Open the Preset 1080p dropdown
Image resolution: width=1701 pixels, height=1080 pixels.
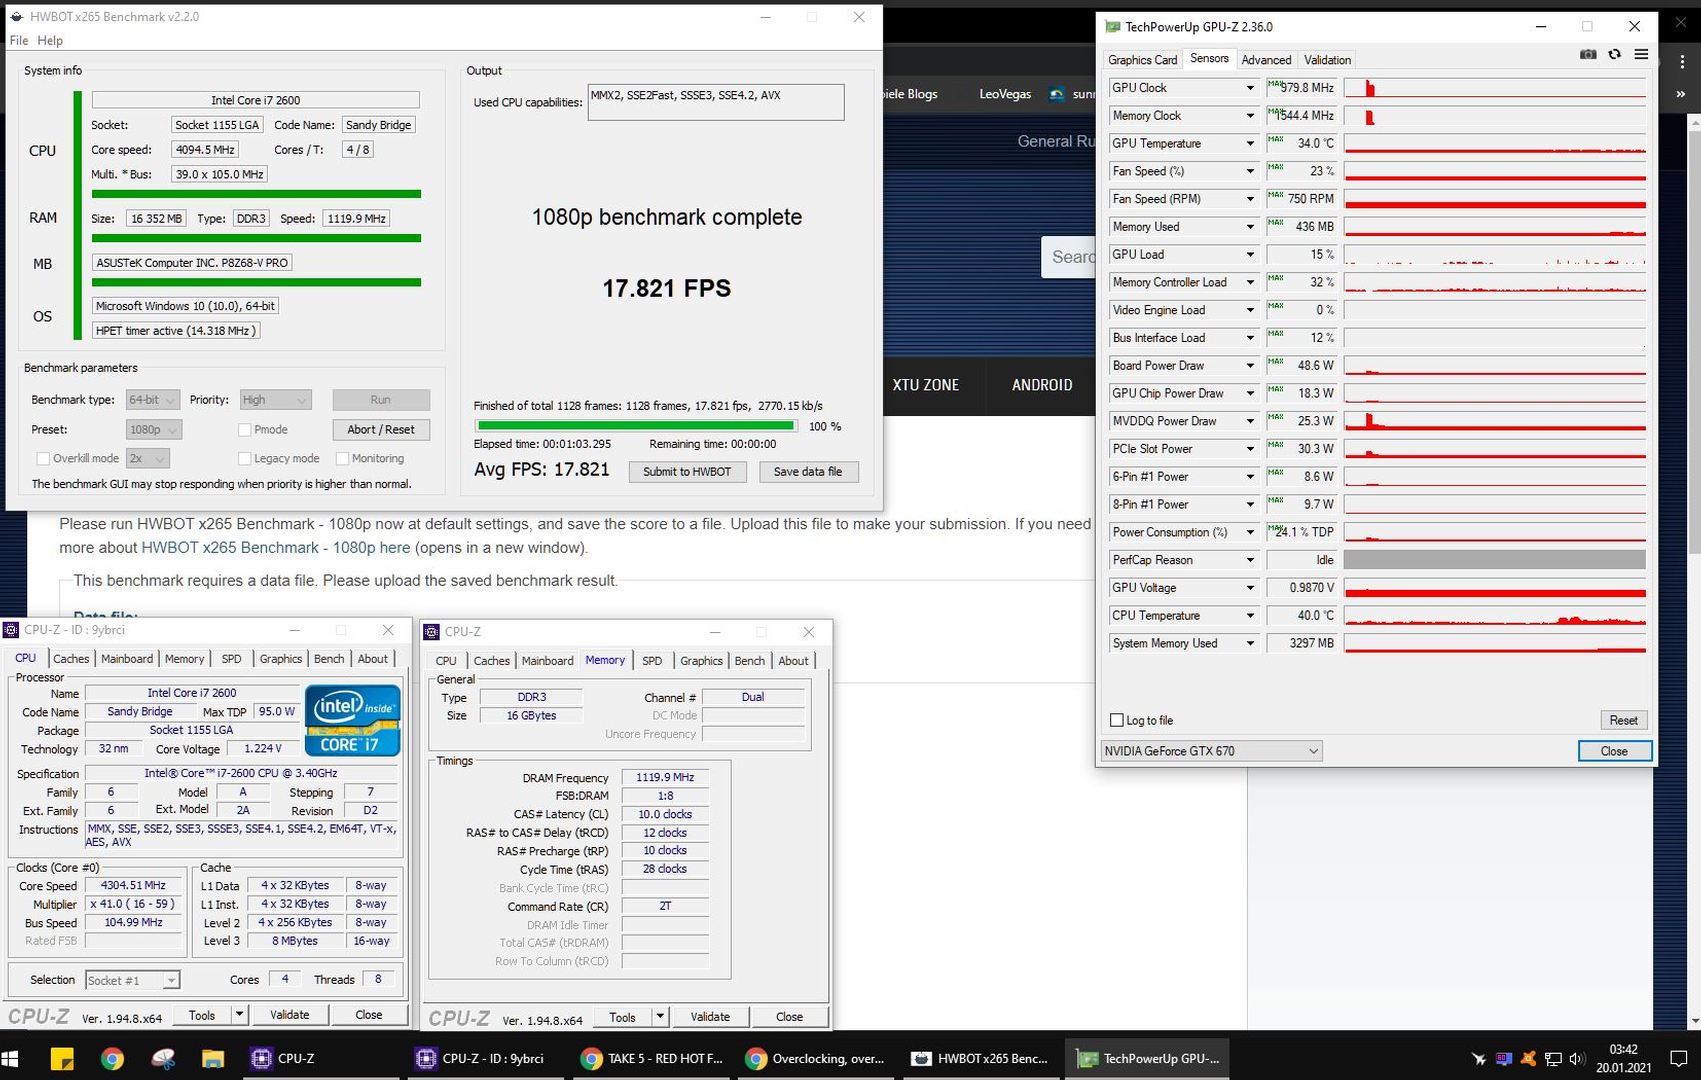click(154, 430)
